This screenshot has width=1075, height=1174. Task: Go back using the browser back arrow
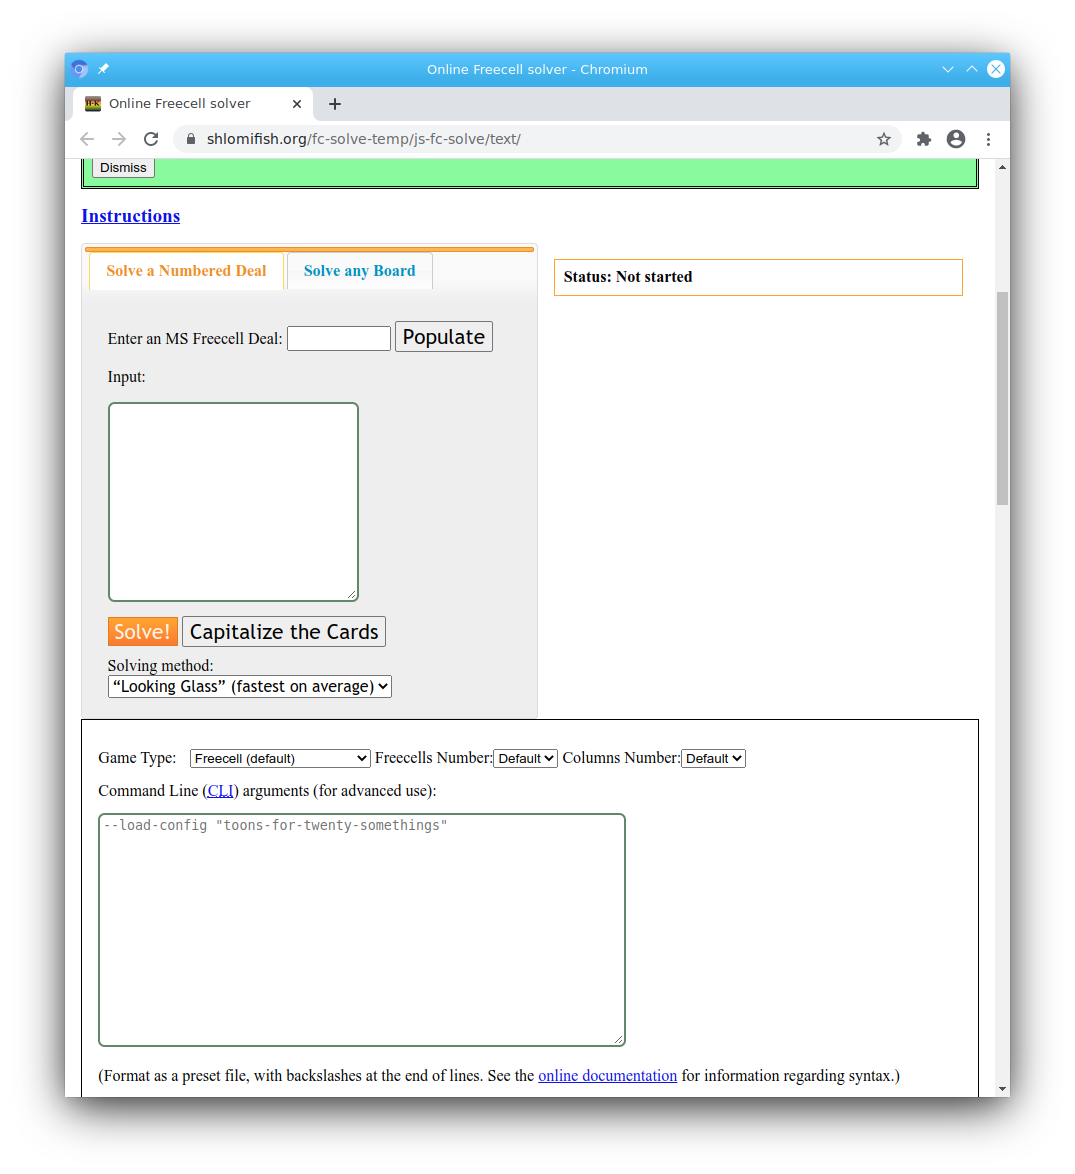(88, 139)
